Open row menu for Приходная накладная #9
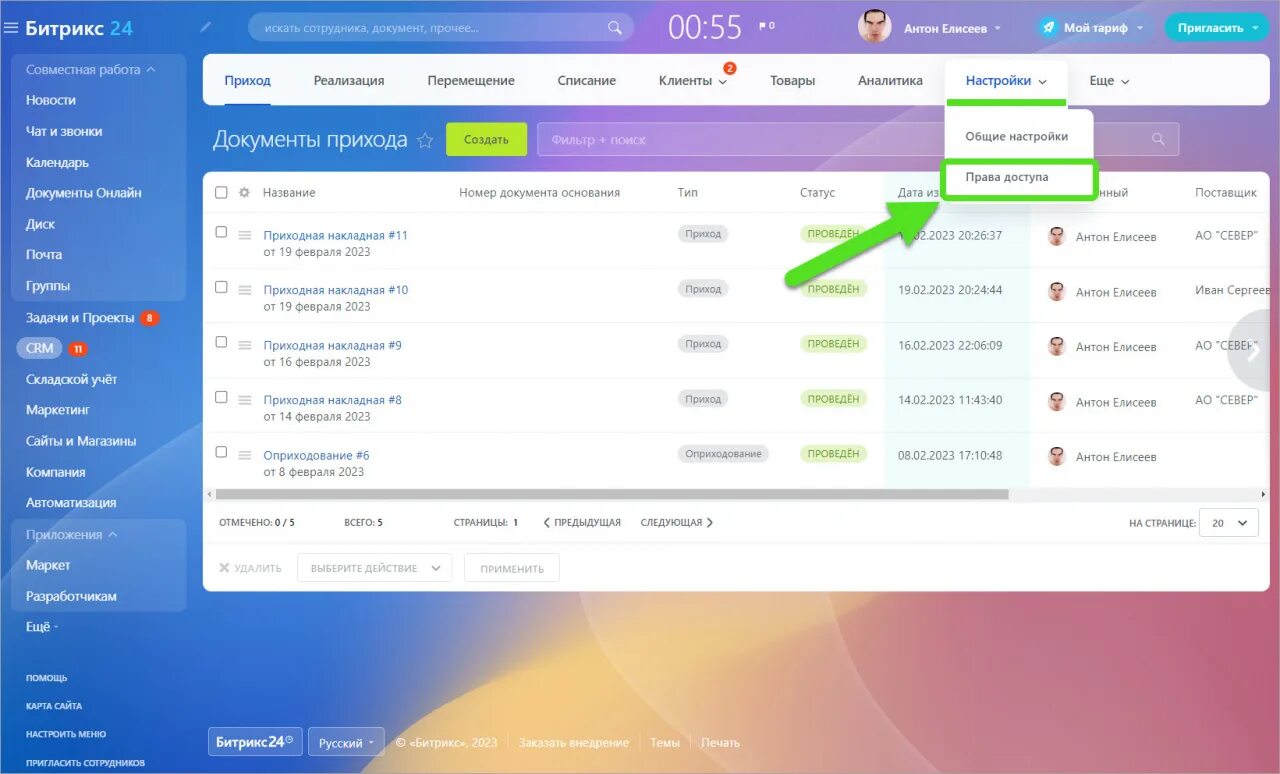 (245, 344)
